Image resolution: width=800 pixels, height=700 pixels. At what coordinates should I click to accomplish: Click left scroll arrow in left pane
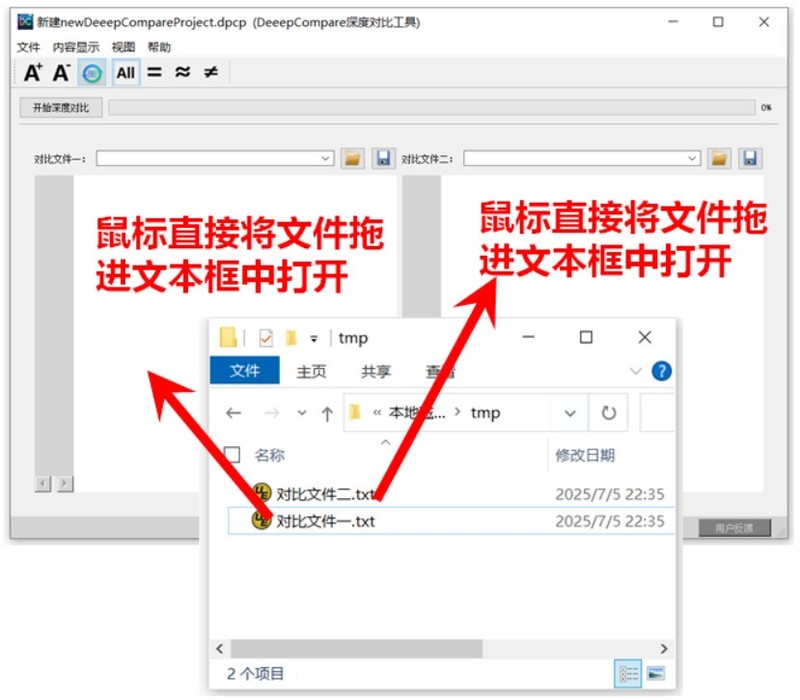43,484
